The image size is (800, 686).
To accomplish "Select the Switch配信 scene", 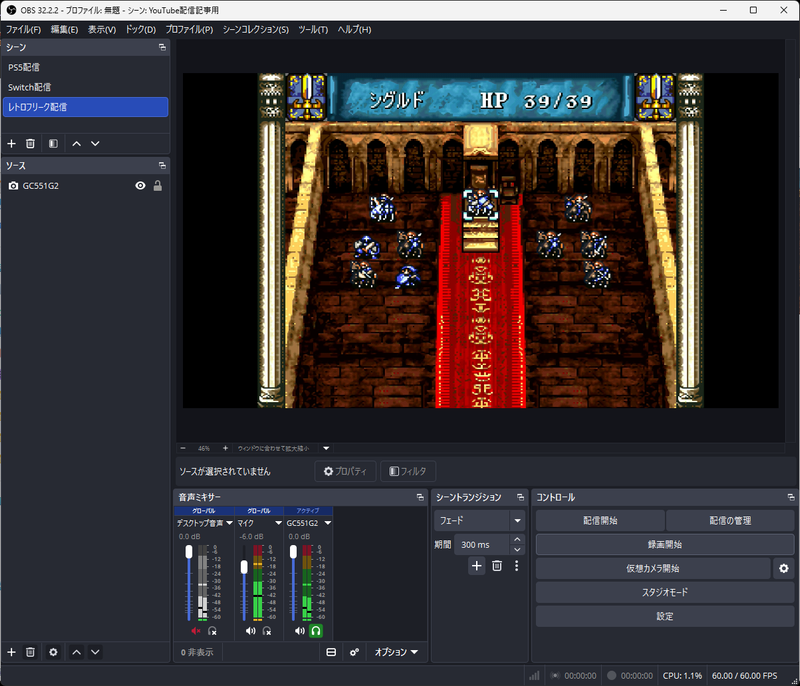I will pos(86,87).
